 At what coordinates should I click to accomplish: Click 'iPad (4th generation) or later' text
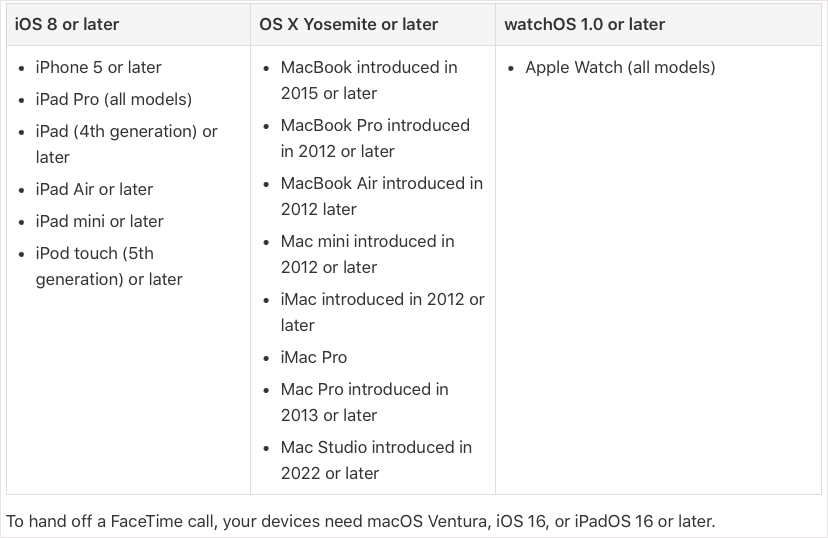click(126, 144)
